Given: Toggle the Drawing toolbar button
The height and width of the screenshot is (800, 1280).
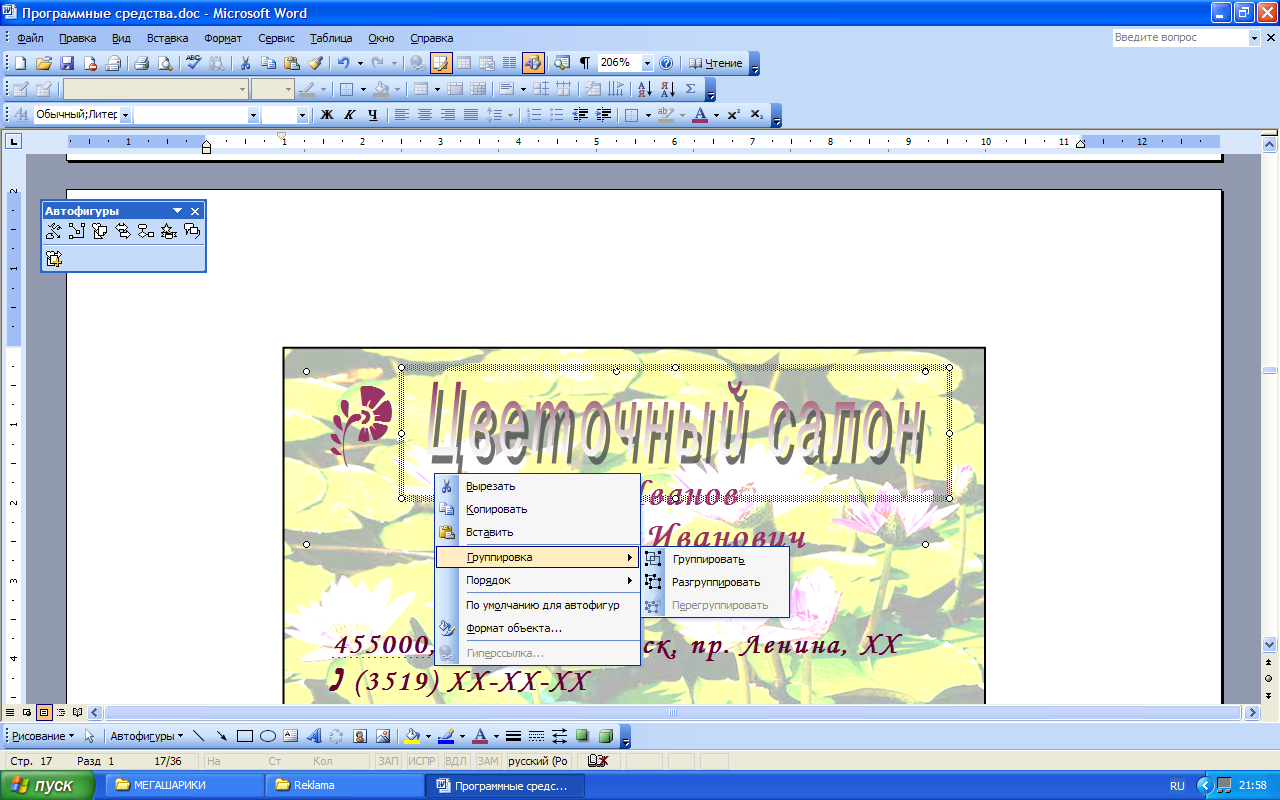Looking at the screenshot, I should pyautogui.click(x=532, y=63).
